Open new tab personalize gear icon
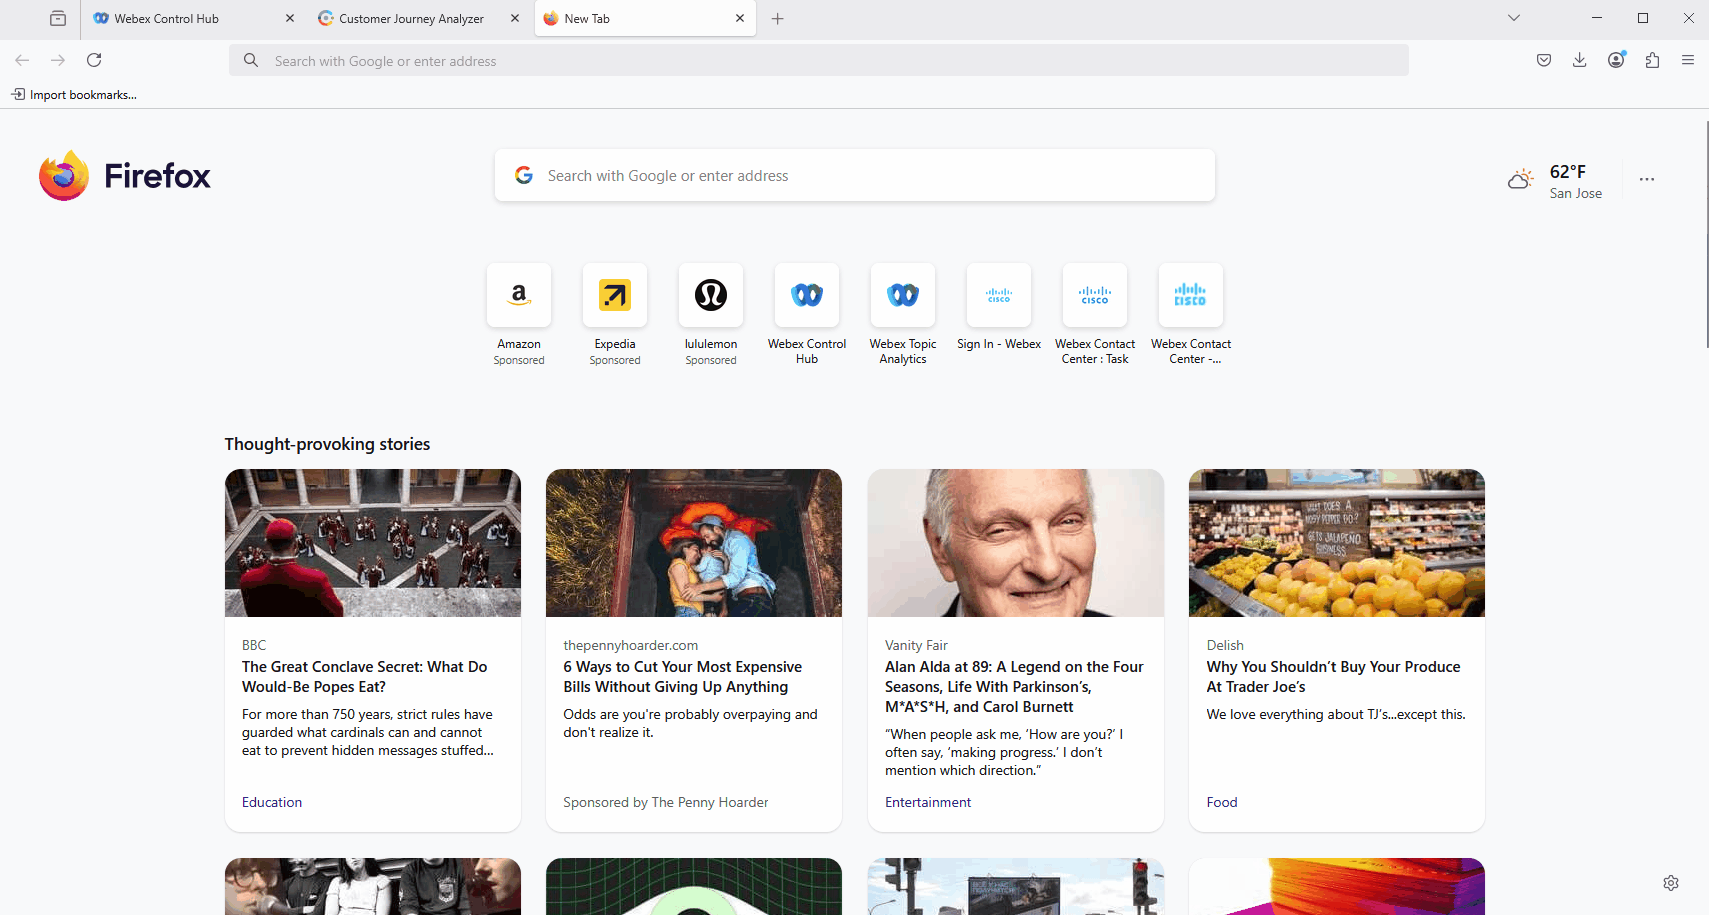Viewport: 1709px width, 915px height. 1671,883
